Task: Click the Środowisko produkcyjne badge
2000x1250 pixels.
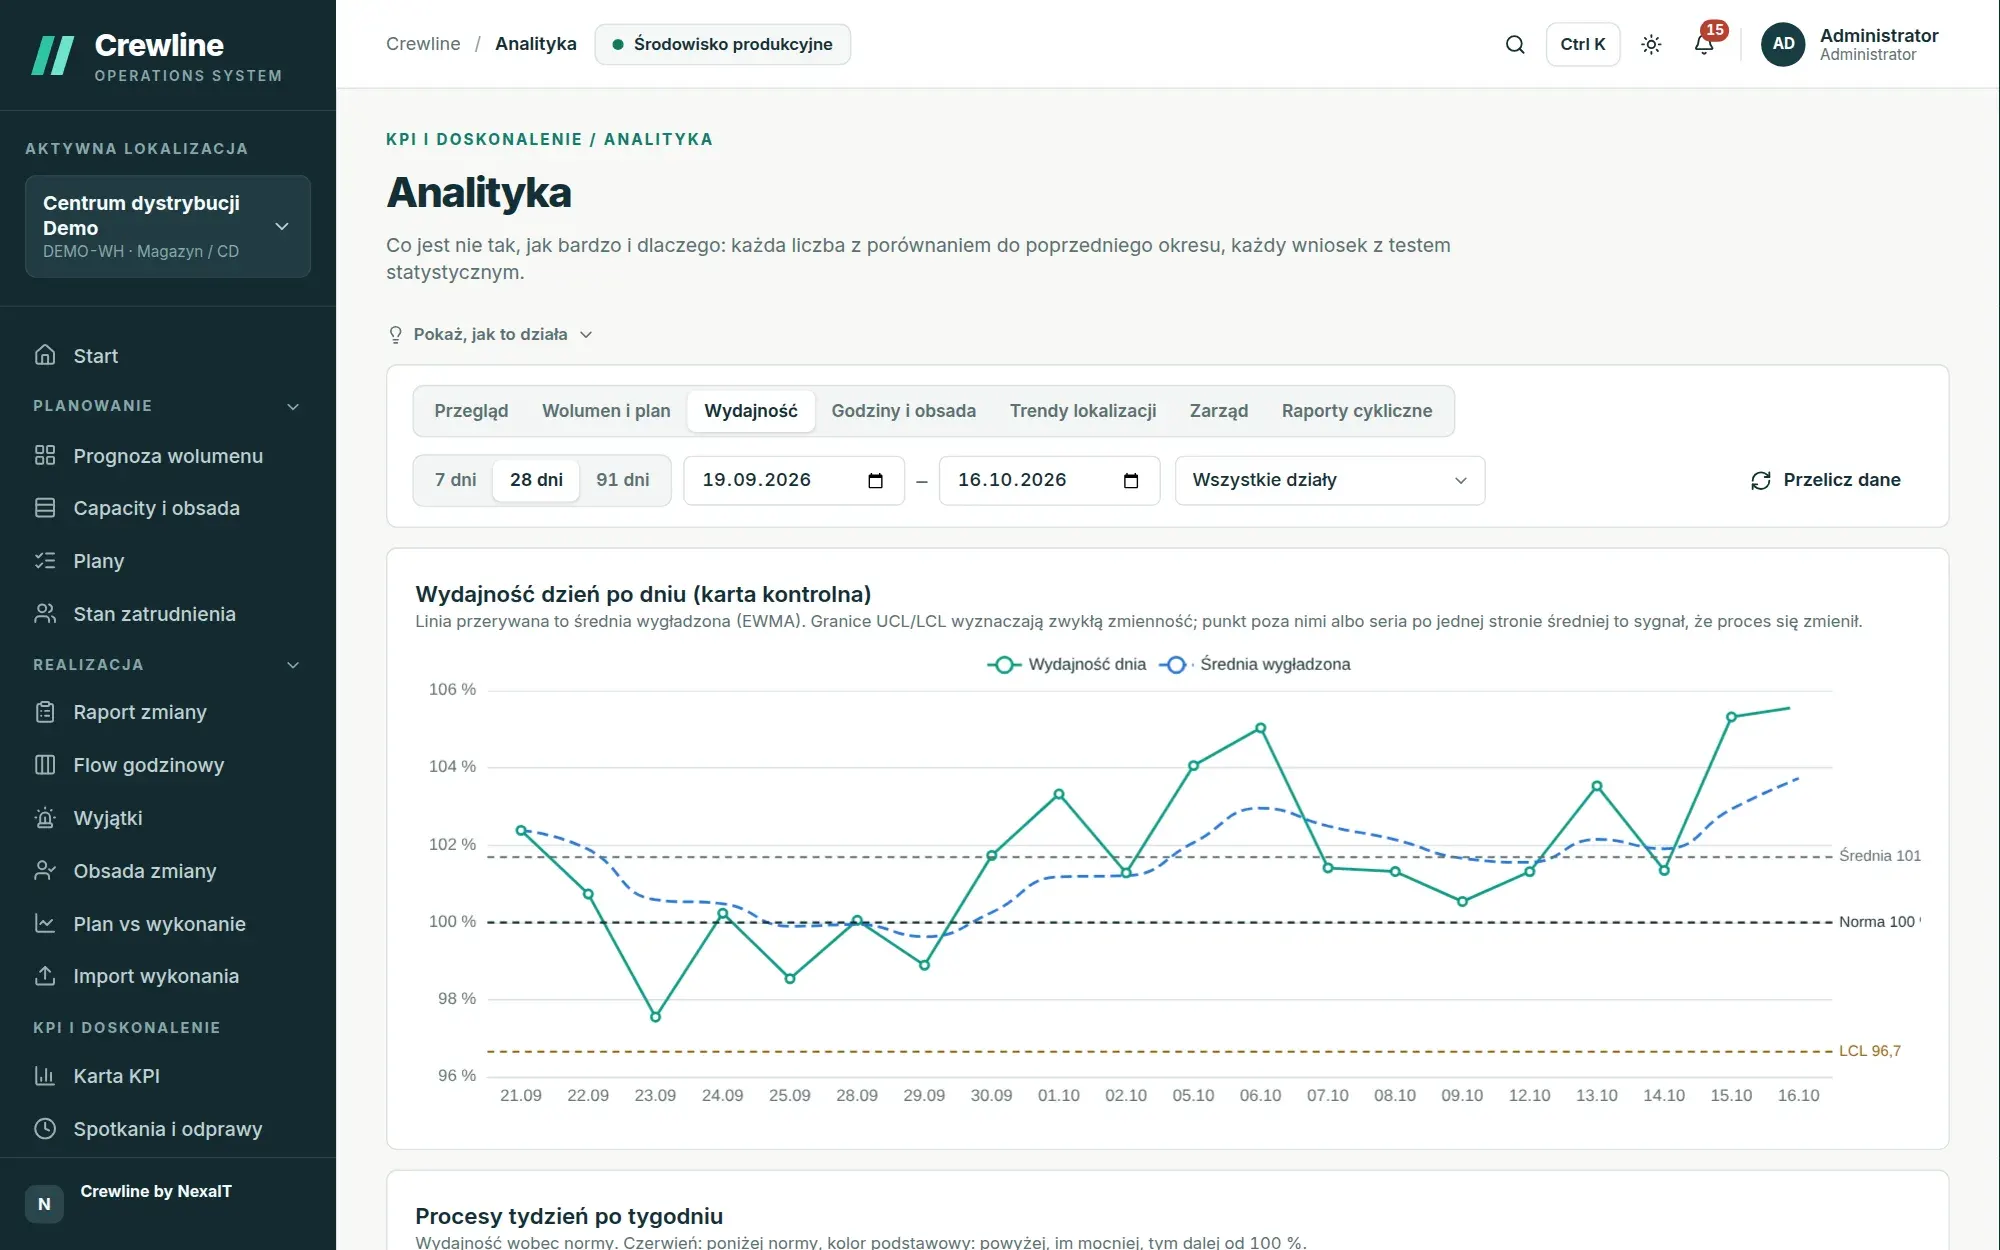Action: pos(722,44)
